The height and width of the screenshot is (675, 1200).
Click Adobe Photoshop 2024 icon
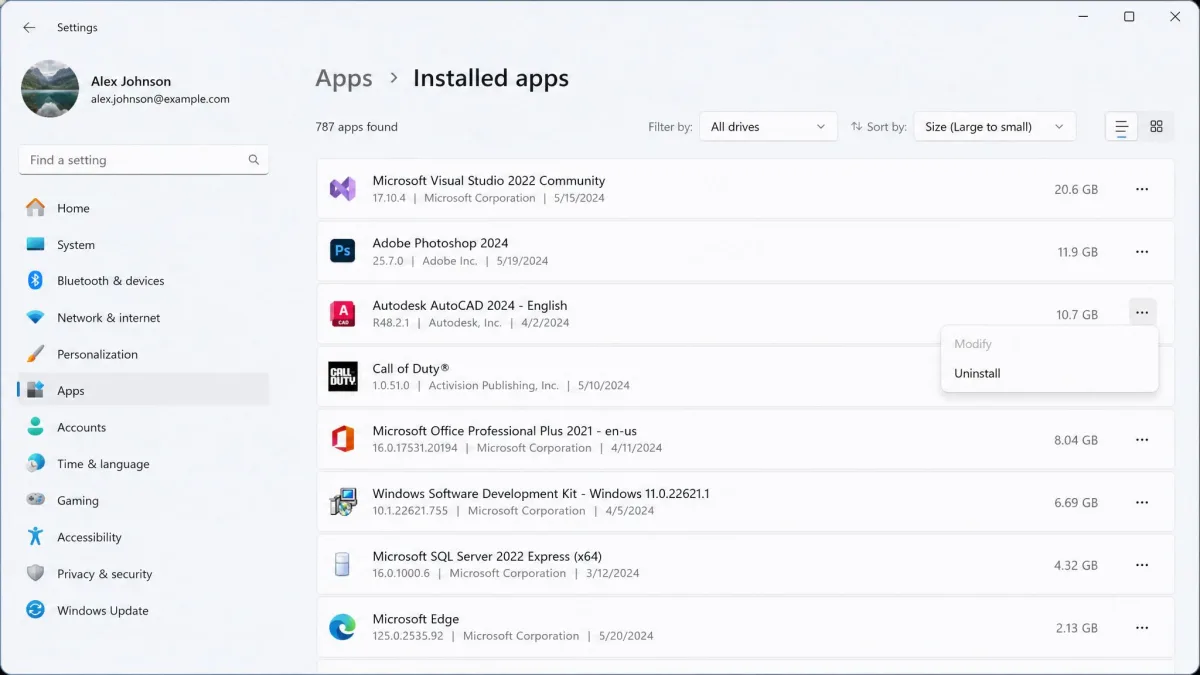pyautogui.click(x=343, y=251)
